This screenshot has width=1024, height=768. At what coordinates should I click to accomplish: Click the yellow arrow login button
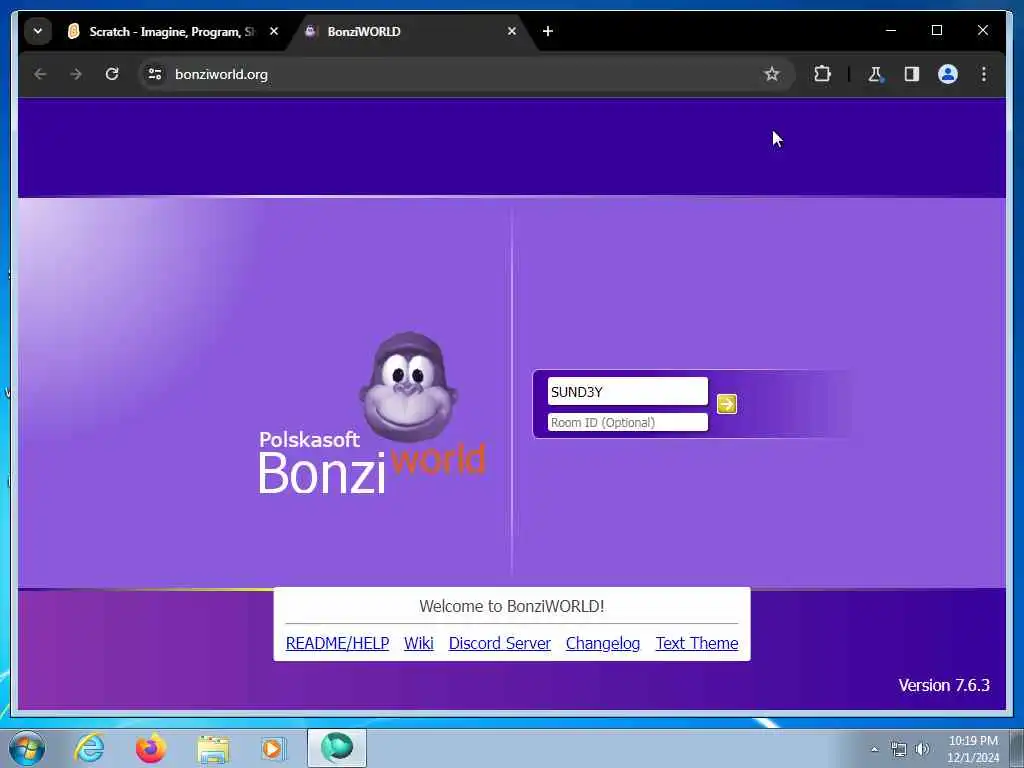tap(726, 404)
